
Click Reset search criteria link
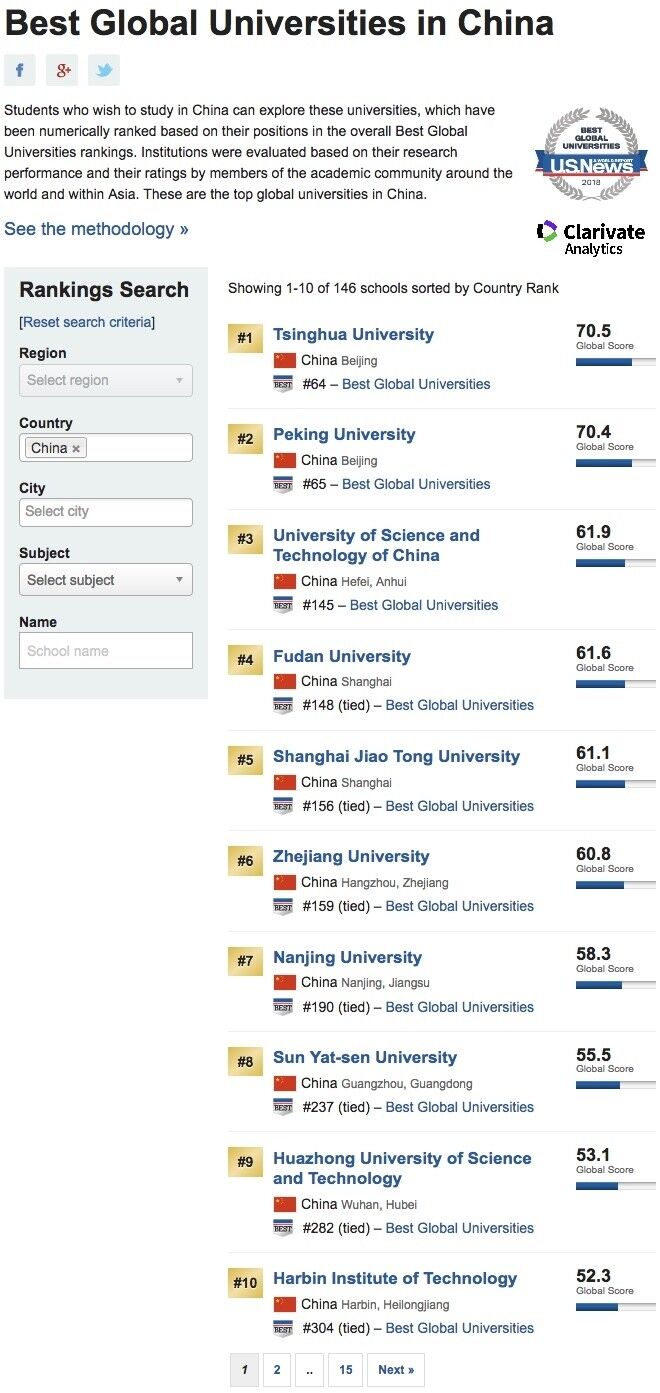click(88, 322)
